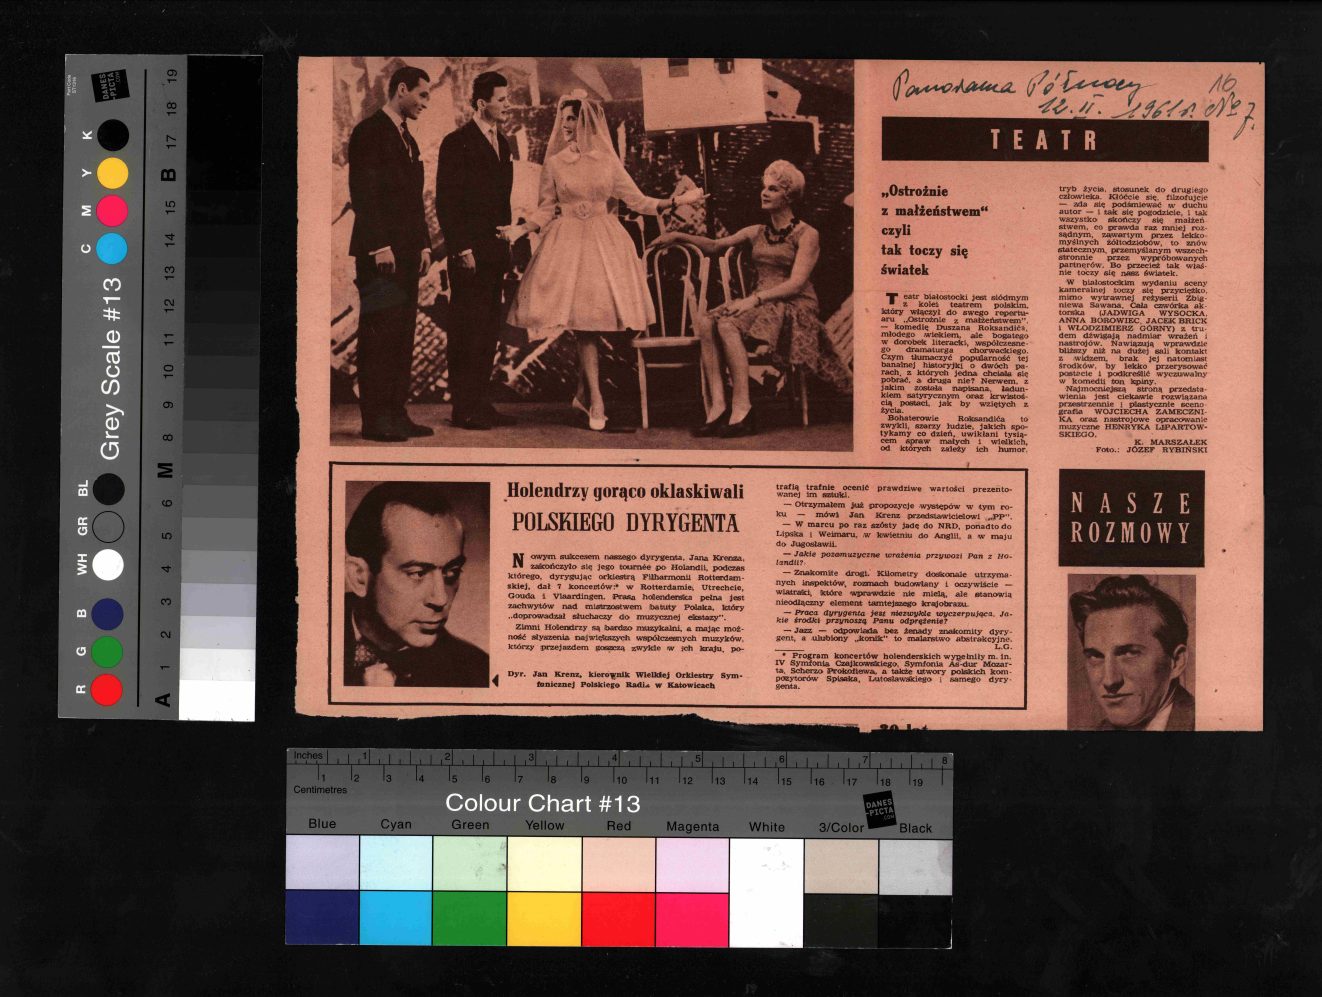Select the saturated red swatch on Colour Chart
1322x997 pixels.
pos(618,918)
